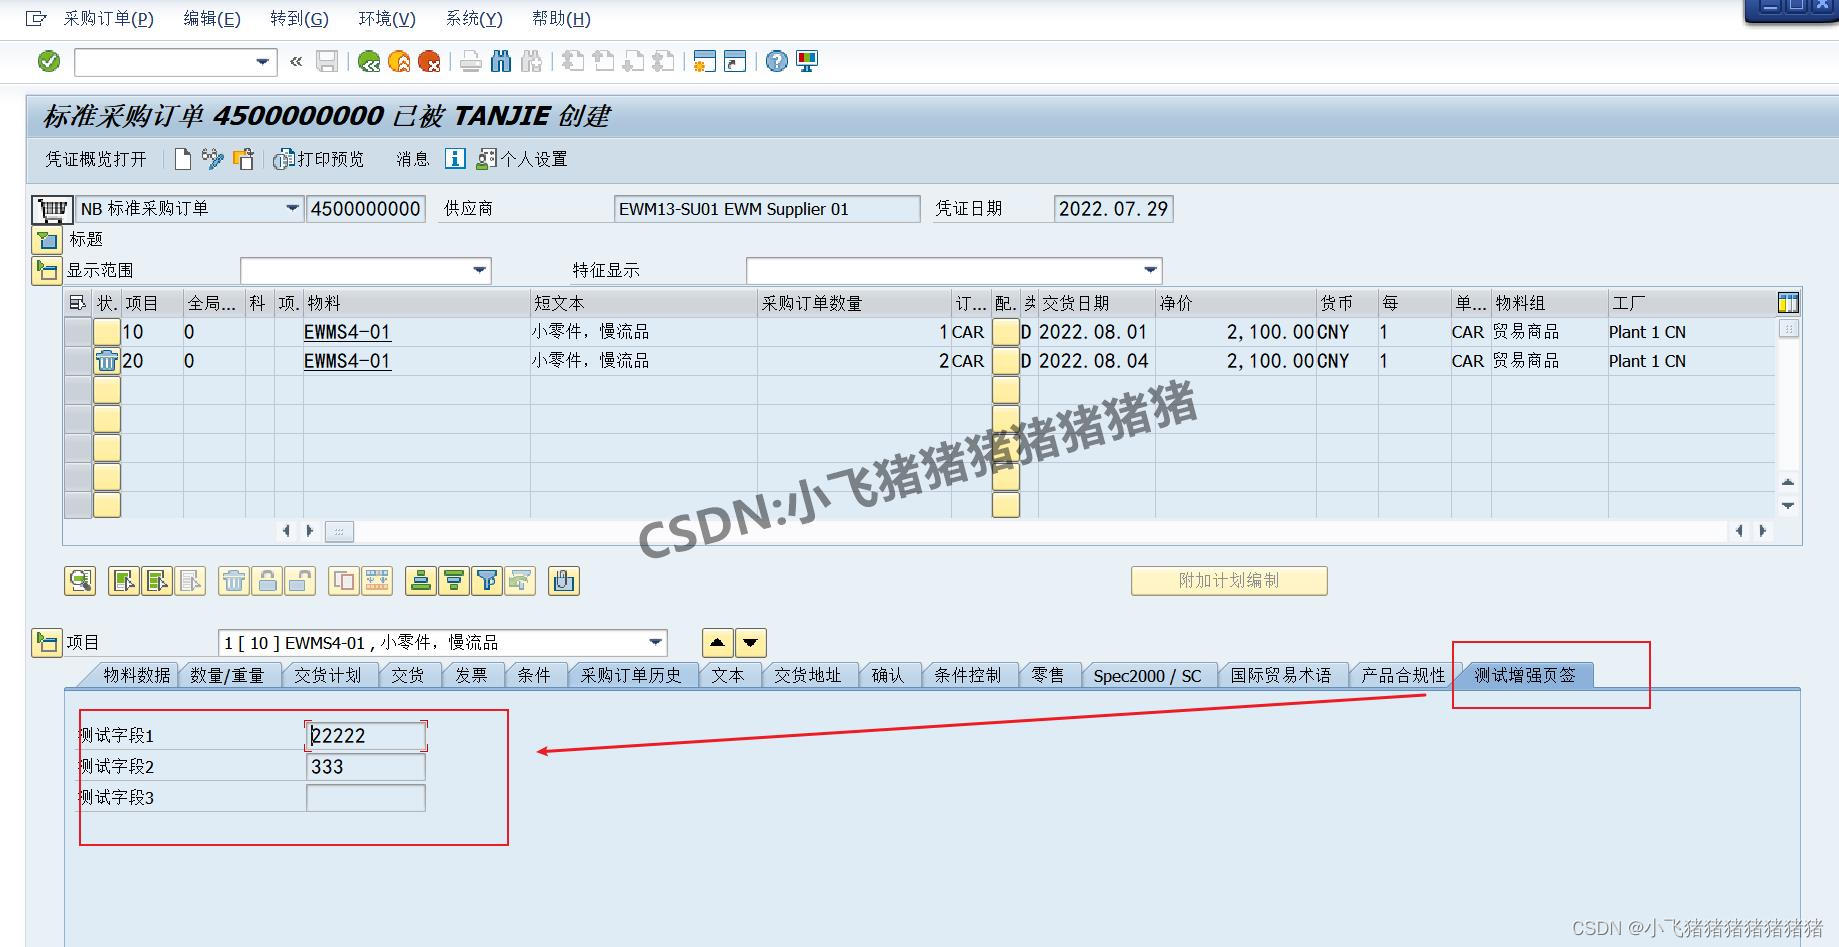Open the 显示范围 dropdown

[480, 270]
